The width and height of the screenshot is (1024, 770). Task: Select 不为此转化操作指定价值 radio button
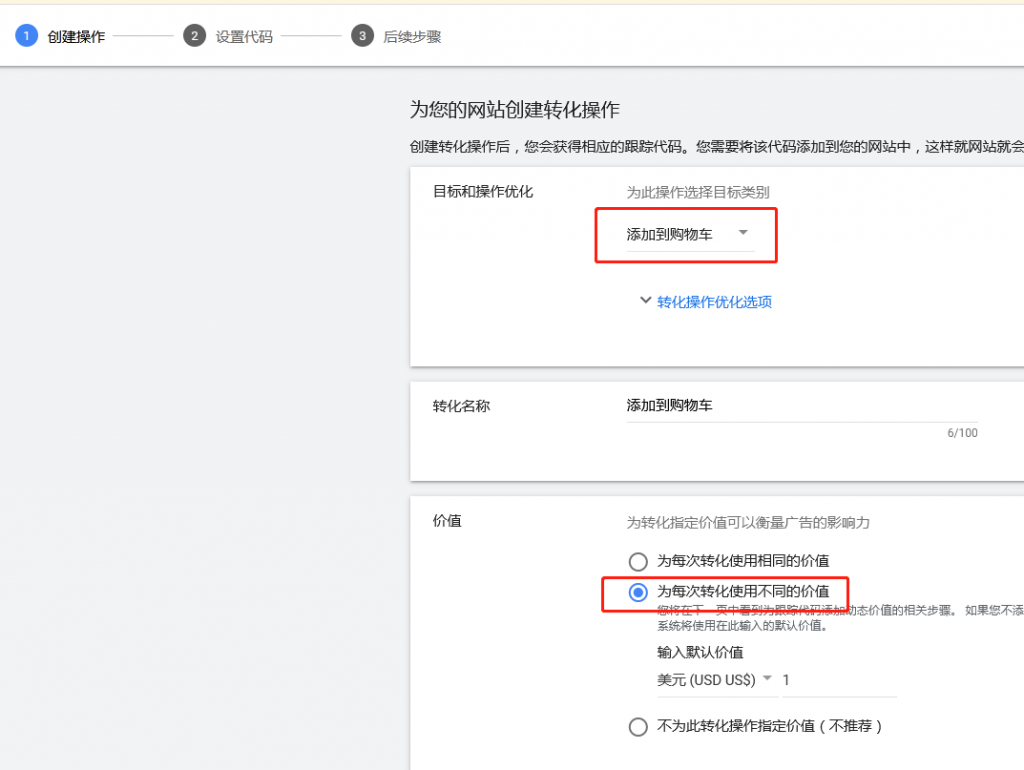coord(638,726)
